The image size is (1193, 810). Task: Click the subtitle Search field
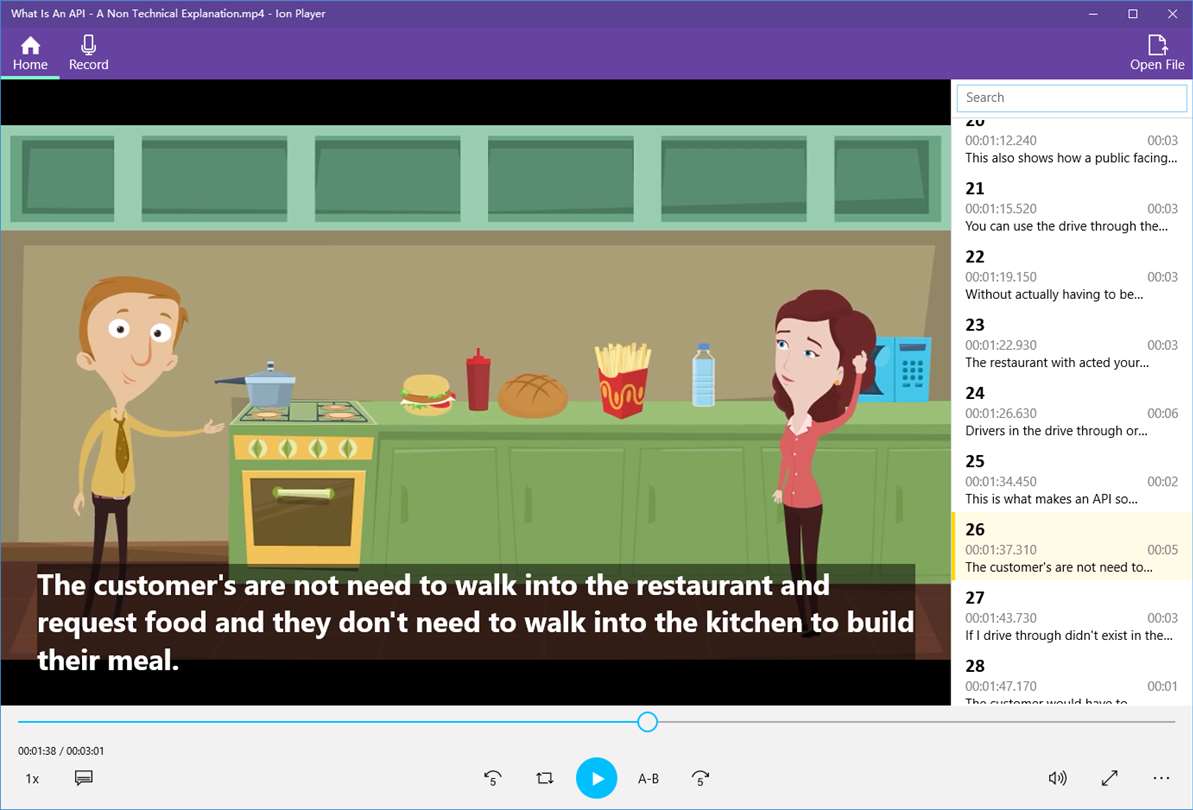coord(1071,97)
